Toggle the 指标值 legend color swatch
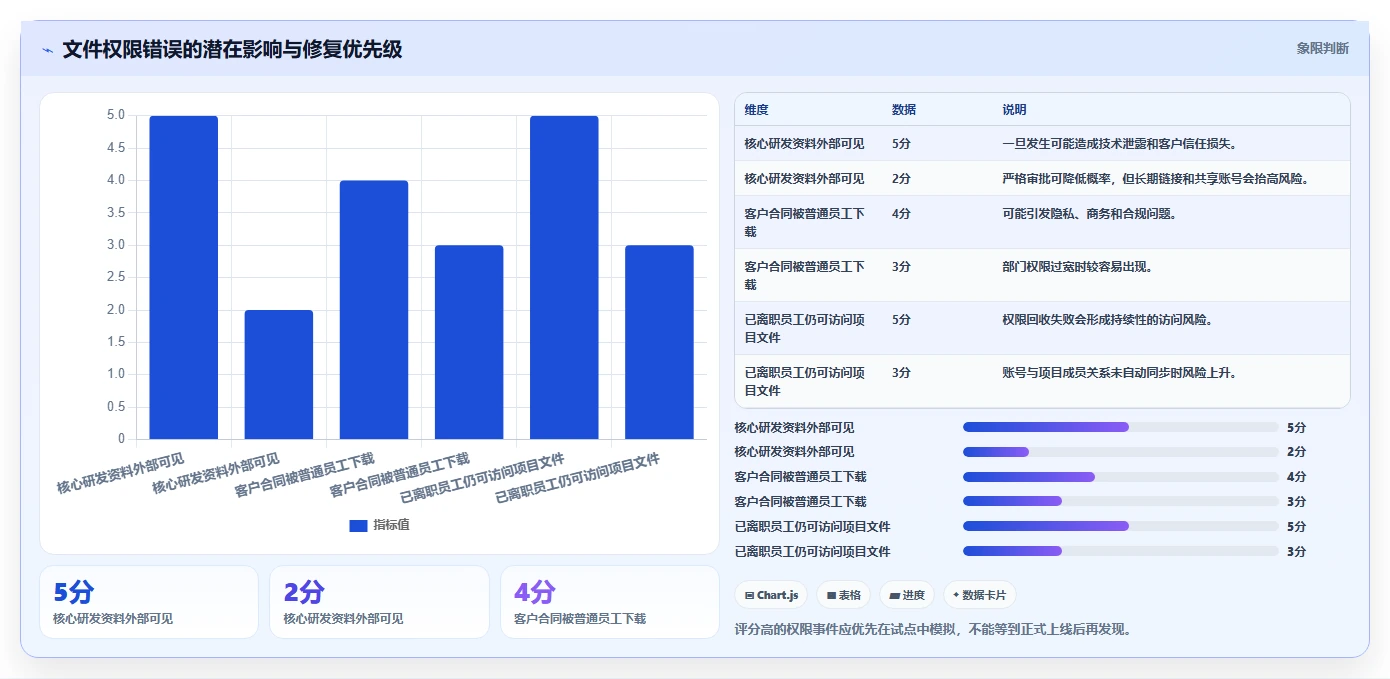 pyautogui.click(x=358, y=525)
